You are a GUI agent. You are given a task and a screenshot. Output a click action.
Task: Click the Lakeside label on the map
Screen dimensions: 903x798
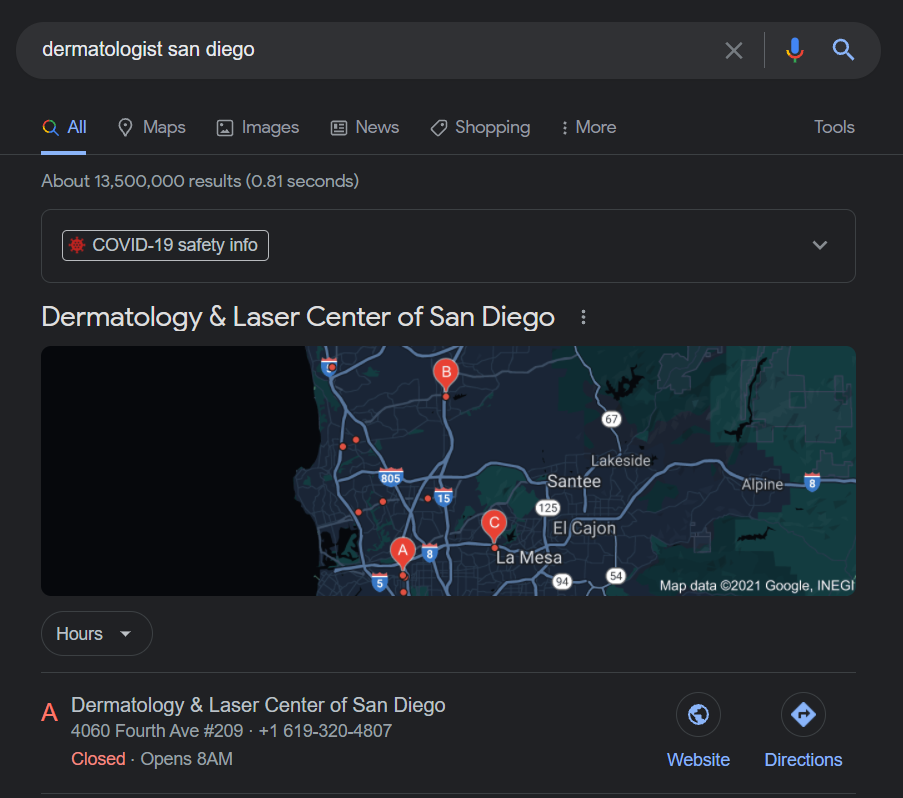[x=620, y=461]
